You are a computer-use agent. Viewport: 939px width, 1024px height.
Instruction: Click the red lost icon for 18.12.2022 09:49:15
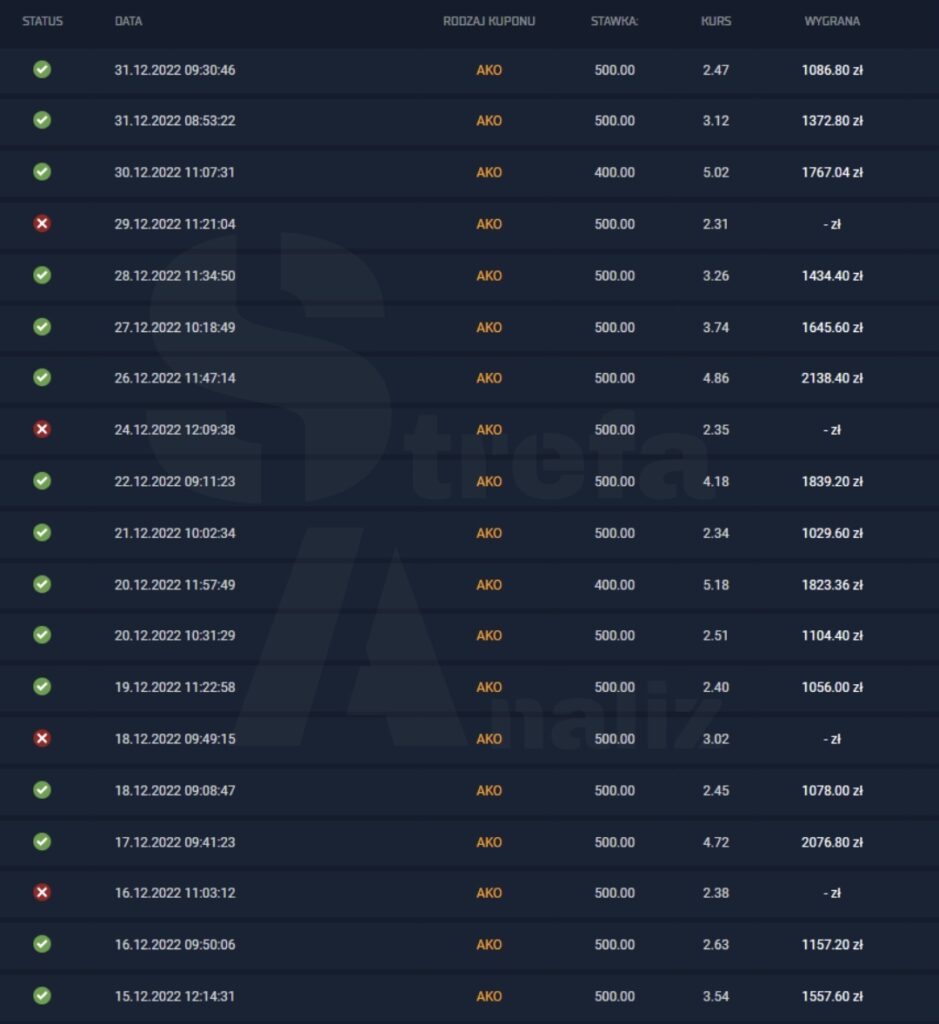42,738
